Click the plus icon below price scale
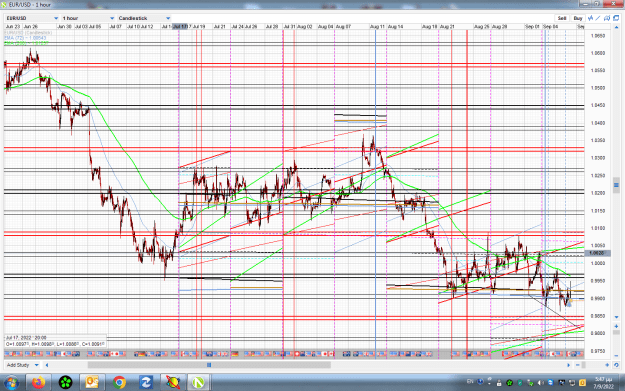Screen dimensions: 625x391 click(616, 326)
